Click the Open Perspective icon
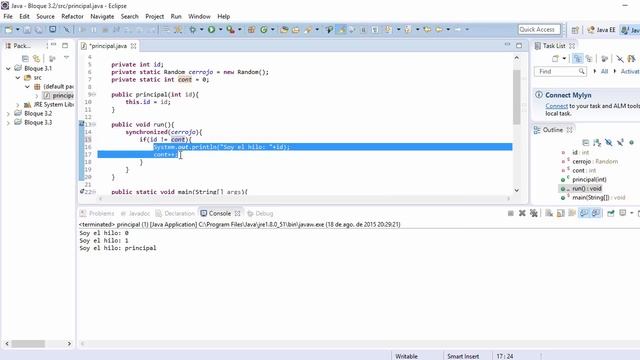640x360 pixels. pyautogui.click(x=575, y=30)
